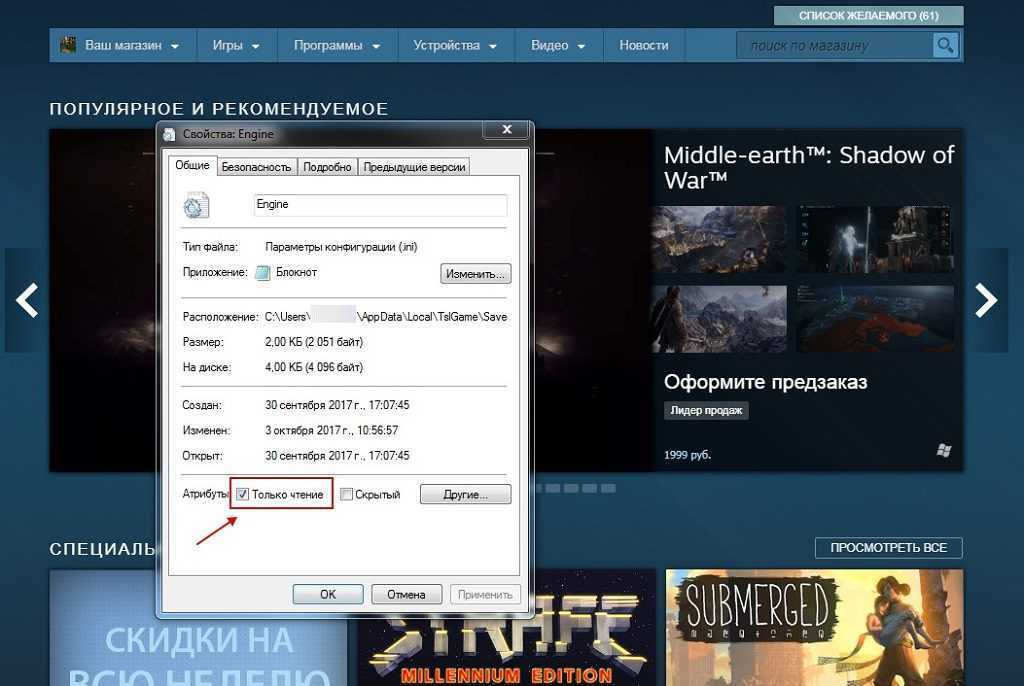The height and width of the screenshot is (686, 1024).
Task: Click the Steam store avatar icon
Action: [68, 45]
